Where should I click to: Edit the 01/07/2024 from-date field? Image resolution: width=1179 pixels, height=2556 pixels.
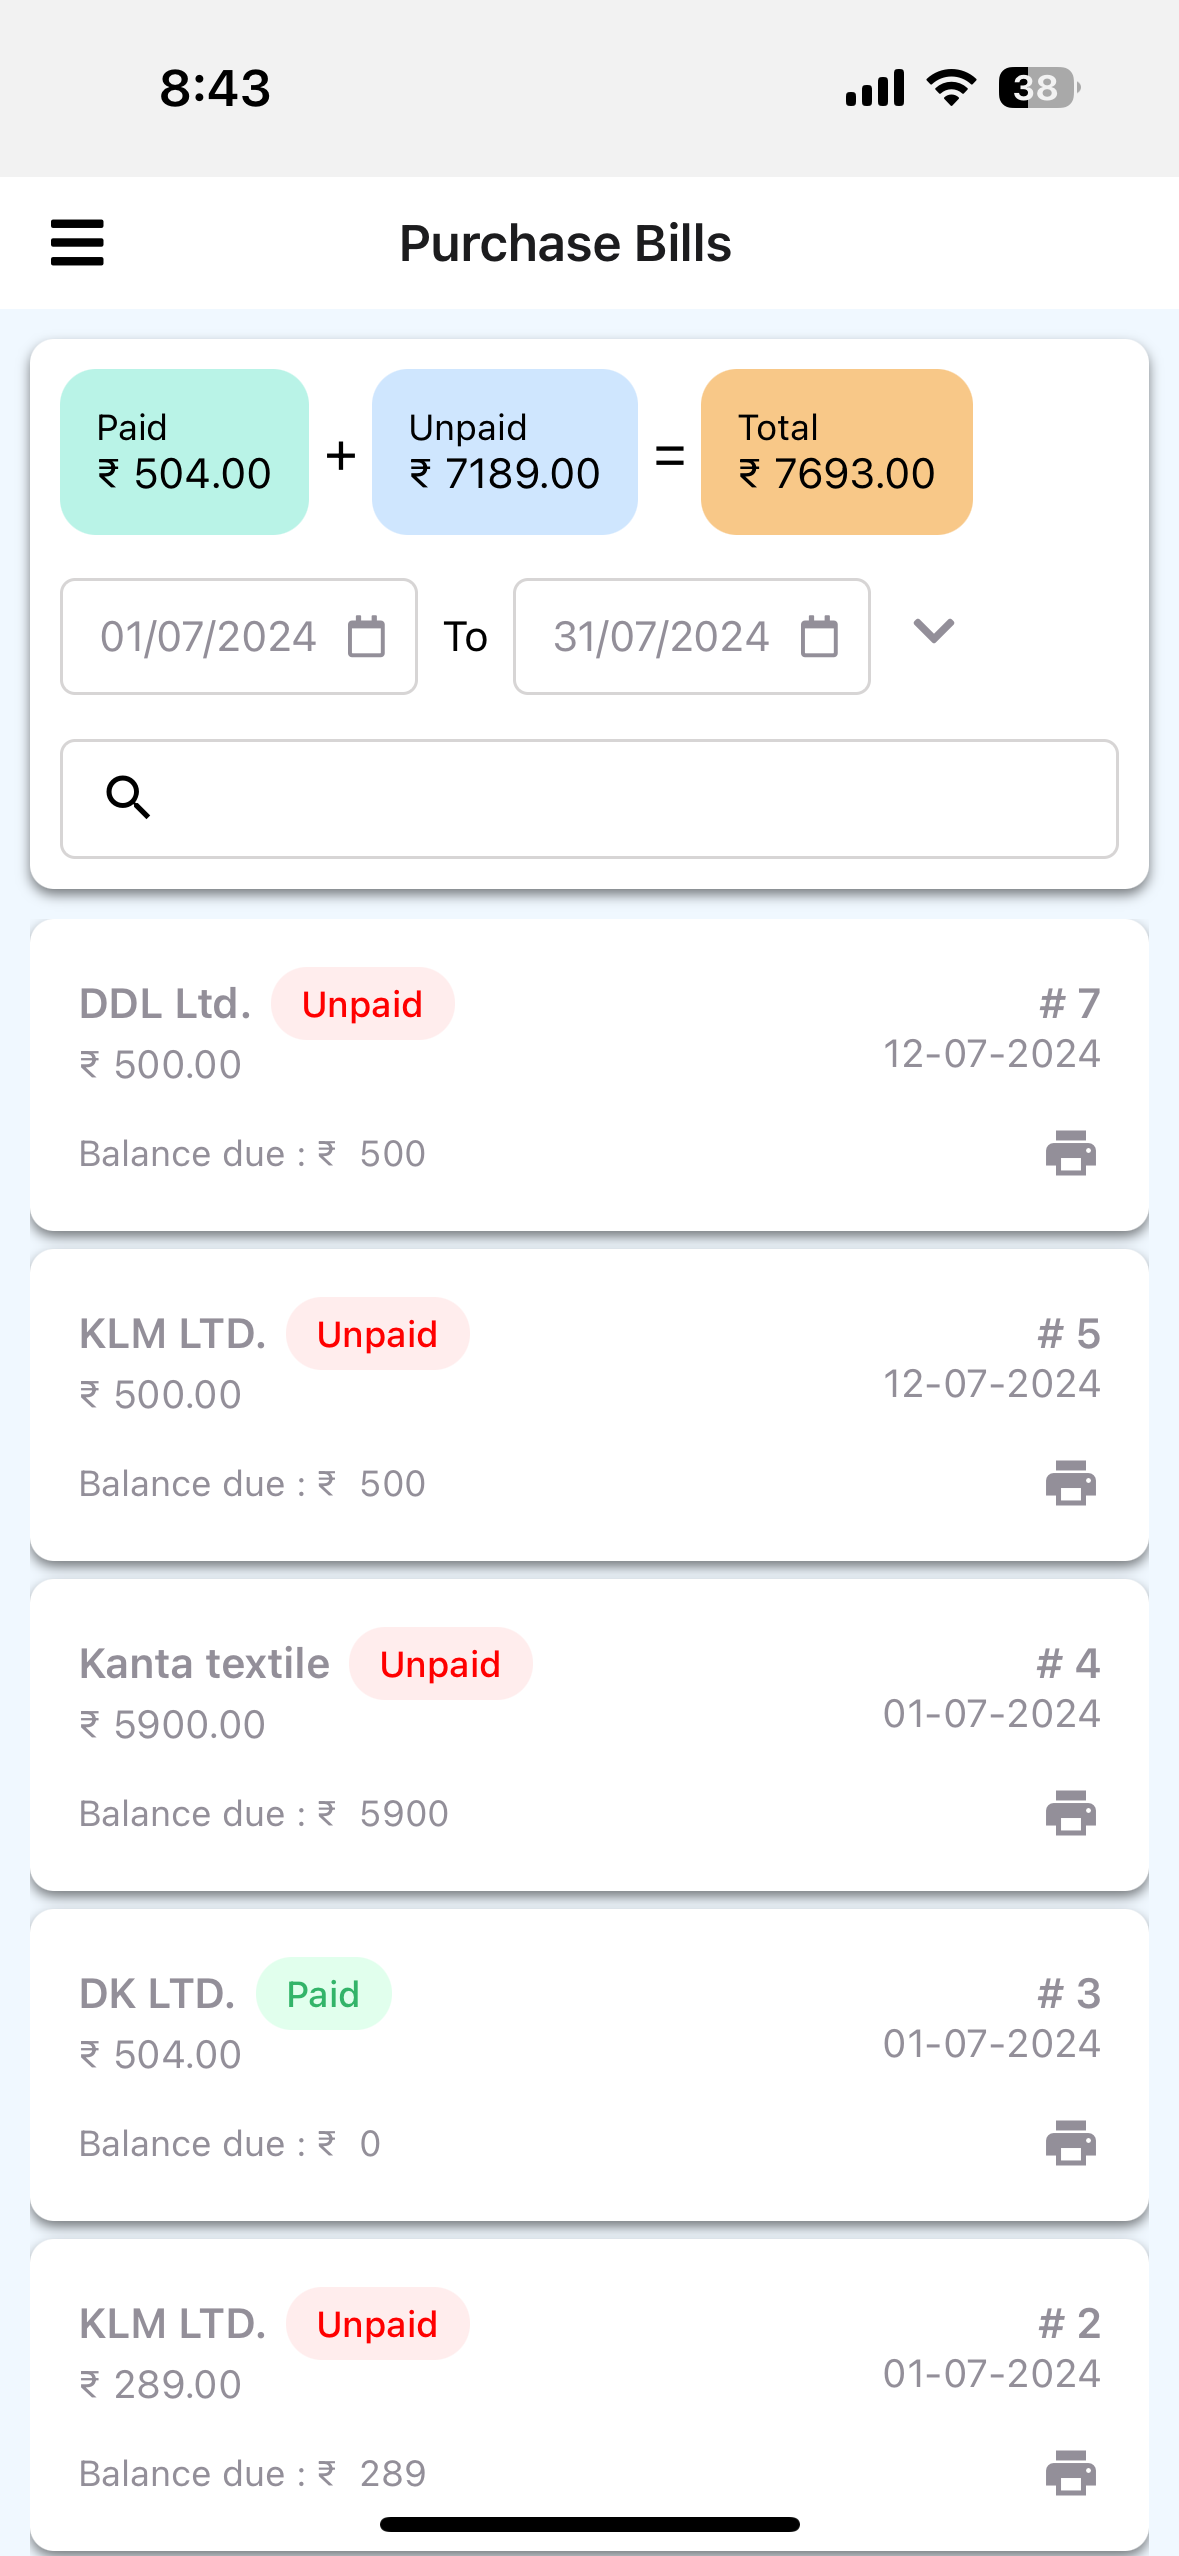coord(239,637)
